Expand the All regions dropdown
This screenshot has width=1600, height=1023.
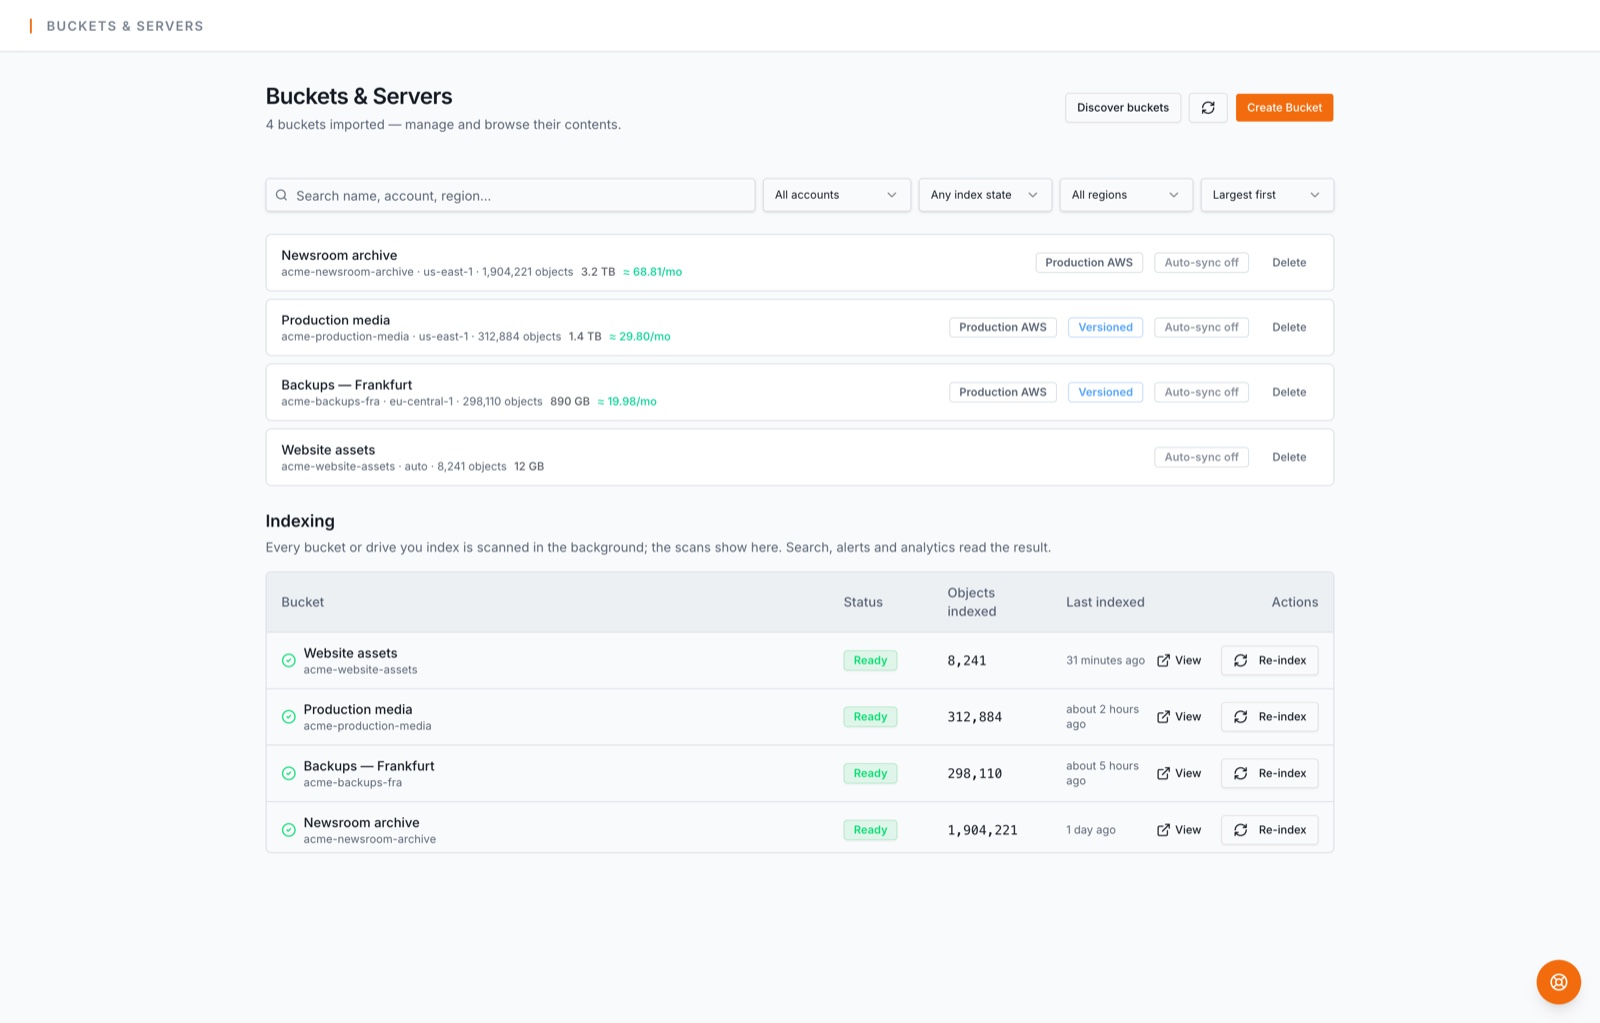1126,195
